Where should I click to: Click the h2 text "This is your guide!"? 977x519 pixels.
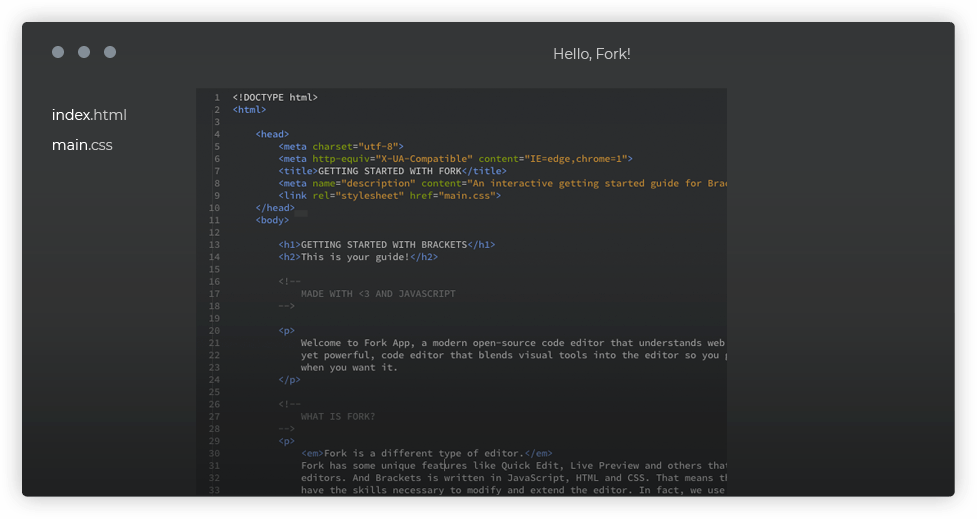click(355, 257)
